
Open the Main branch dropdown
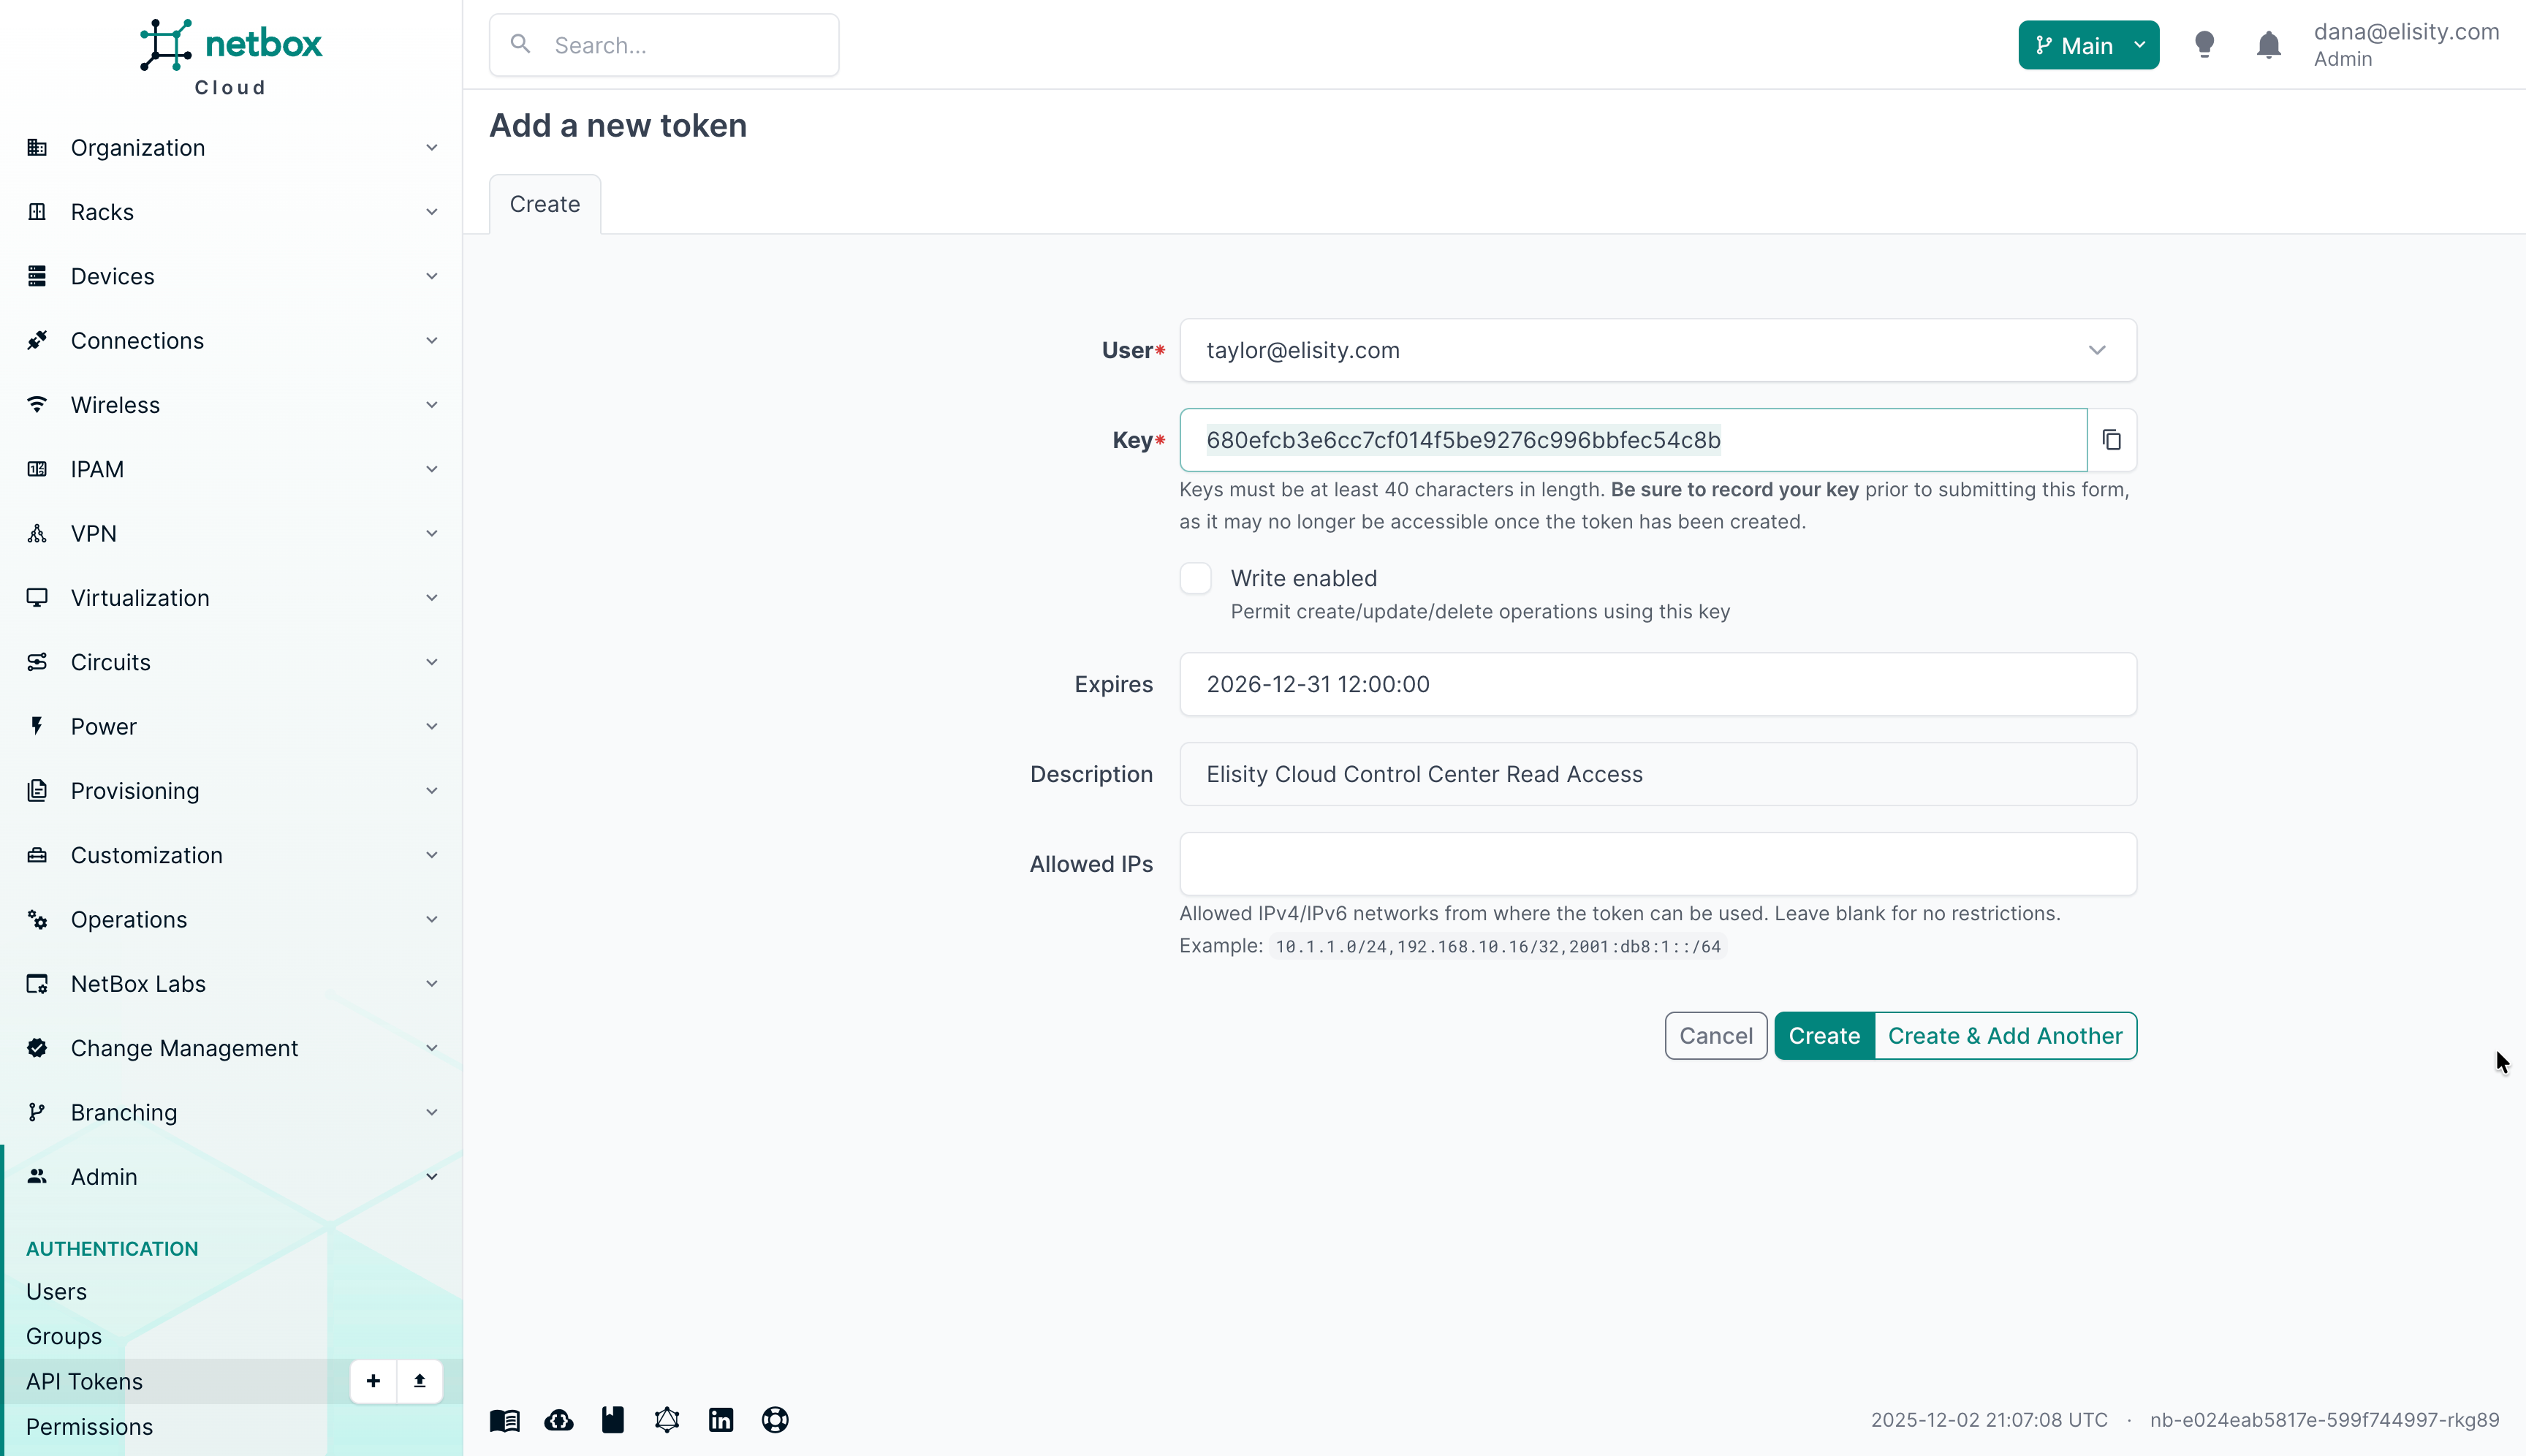(x=2088, y=45)
